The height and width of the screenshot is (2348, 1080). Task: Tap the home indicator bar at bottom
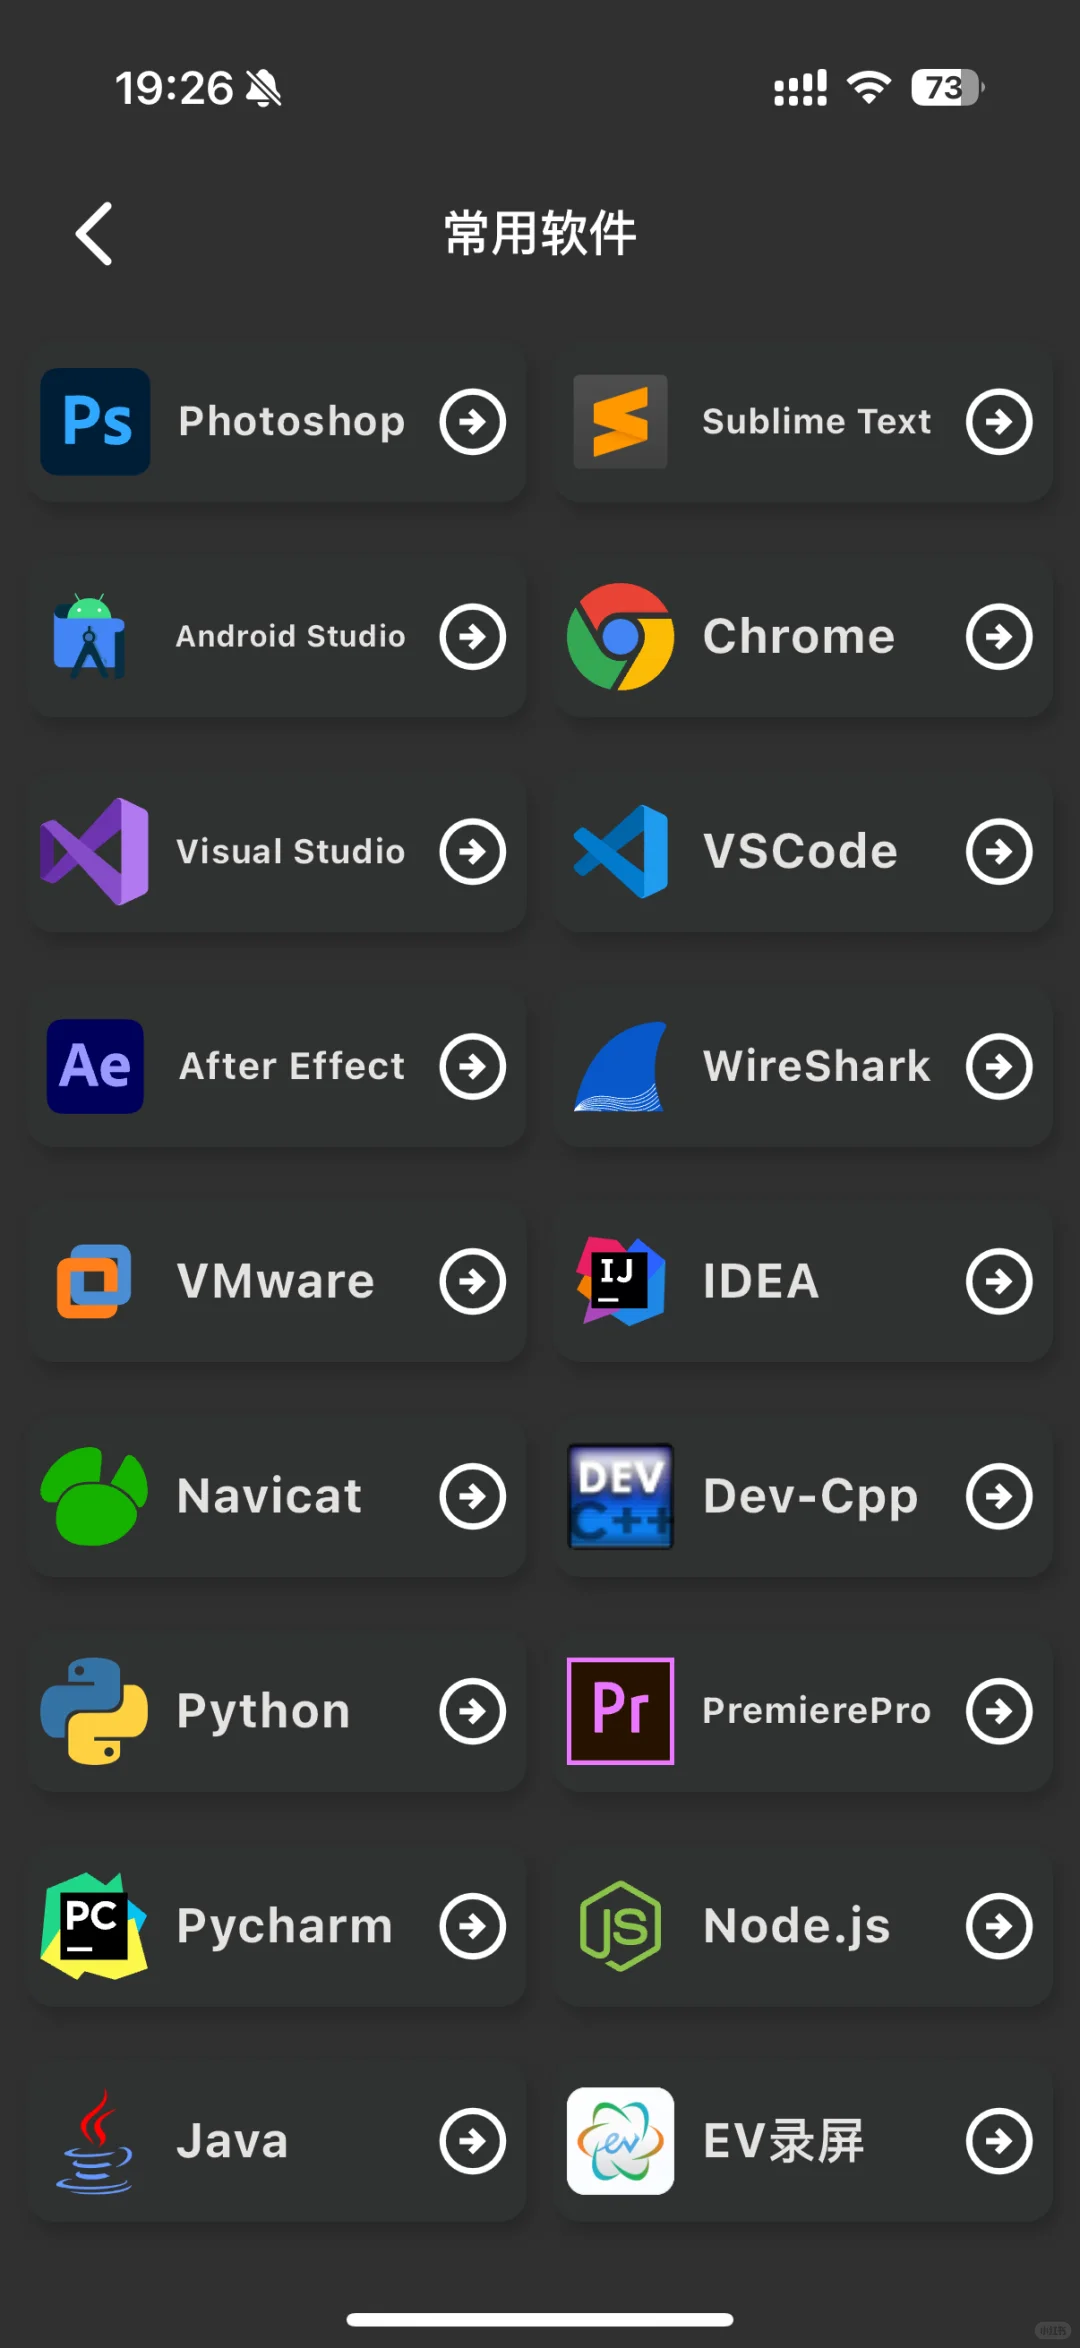click(x=540, y=2319)
